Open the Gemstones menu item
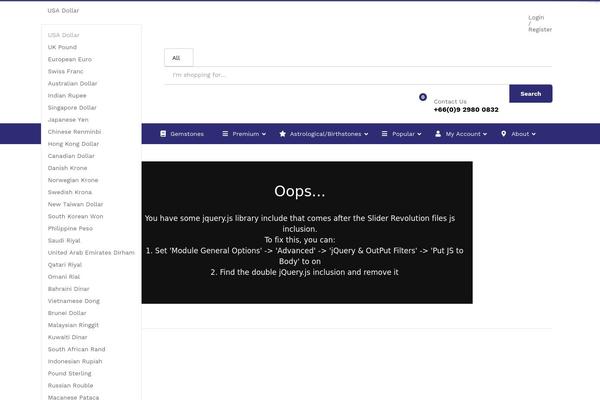Screen dimensions: 600x400 (182, 134)
